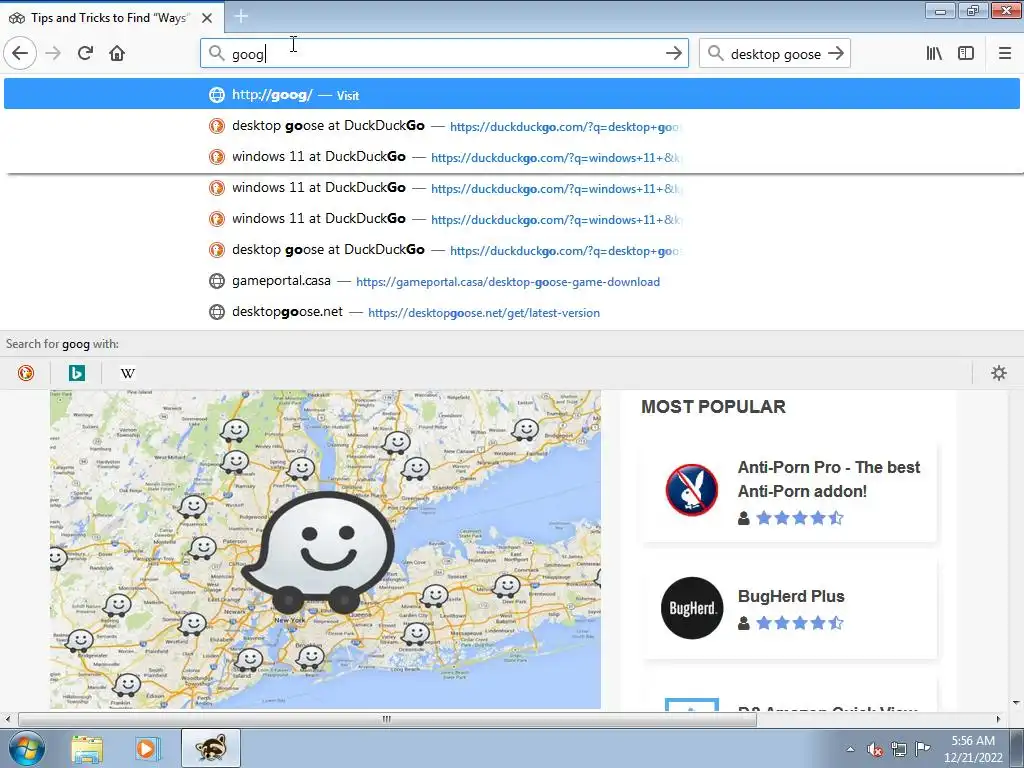Click the vertical scrollbar down arrow
1024x768 pixels.
coord(1016,703)
